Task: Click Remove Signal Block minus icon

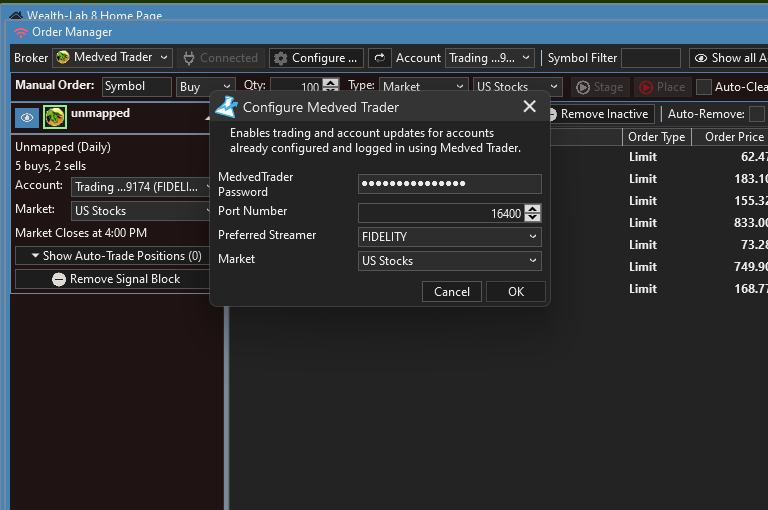Action: 59,279
